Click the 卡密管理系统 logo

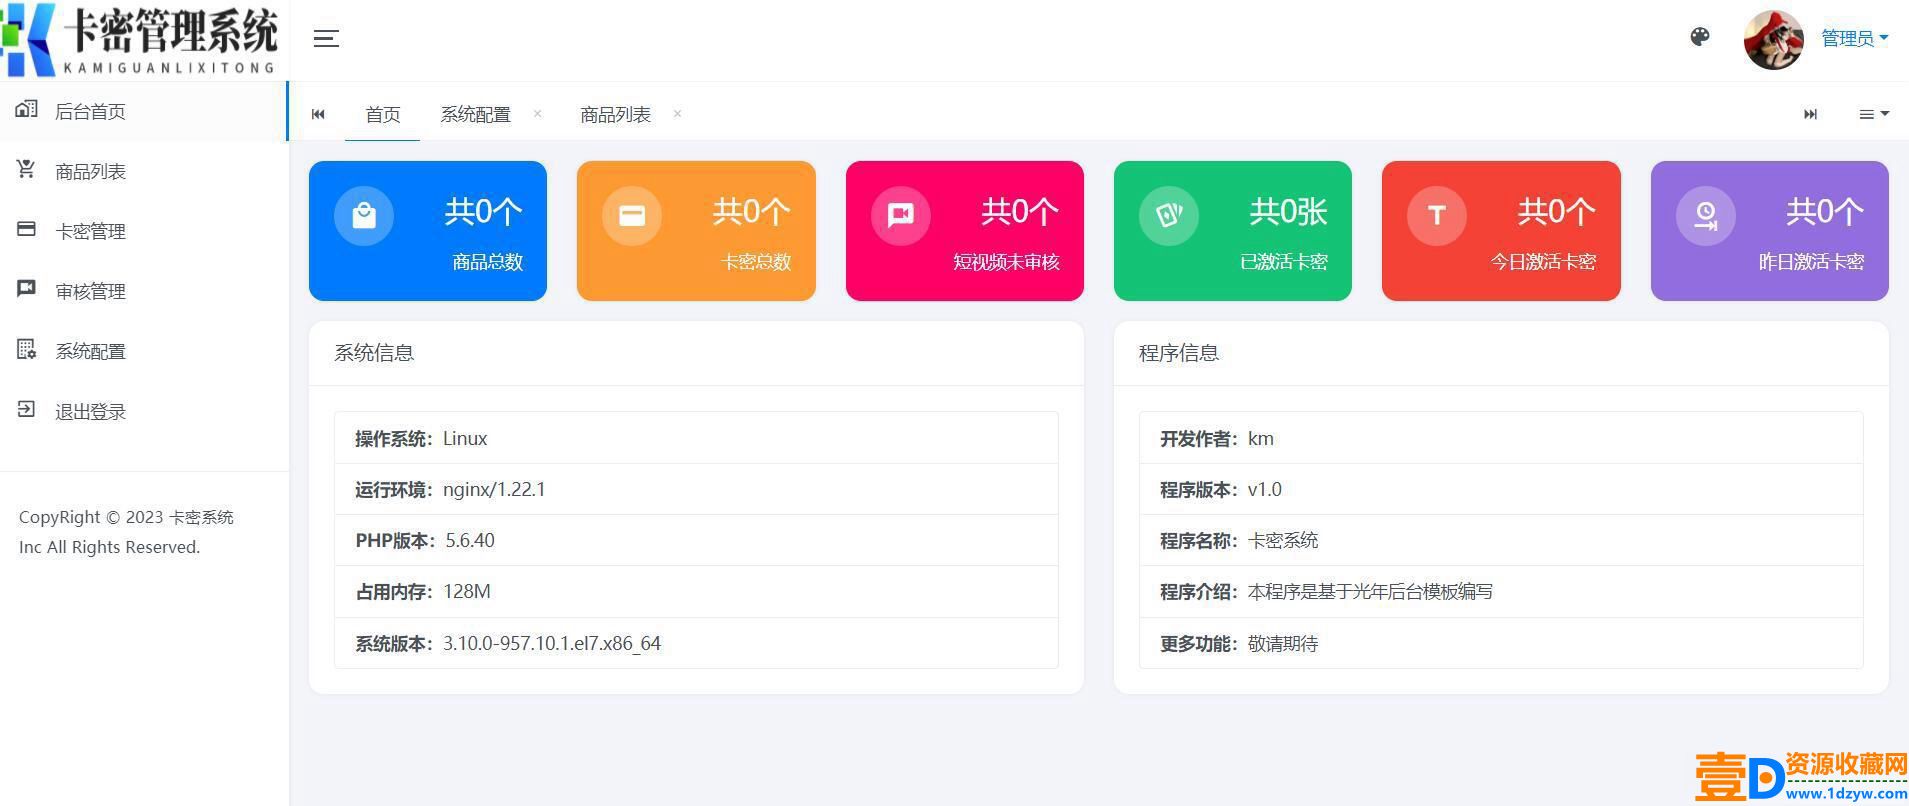click(140, 40)
